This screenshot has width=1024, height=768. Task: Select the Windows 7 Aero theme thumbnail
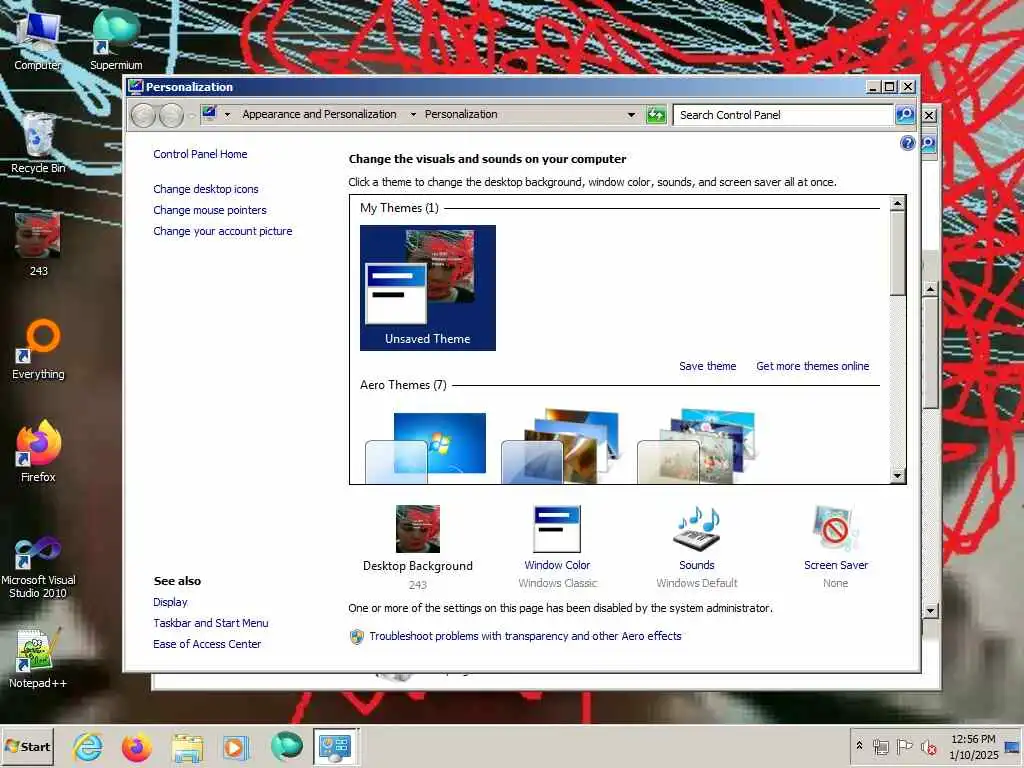pos(426,448)
